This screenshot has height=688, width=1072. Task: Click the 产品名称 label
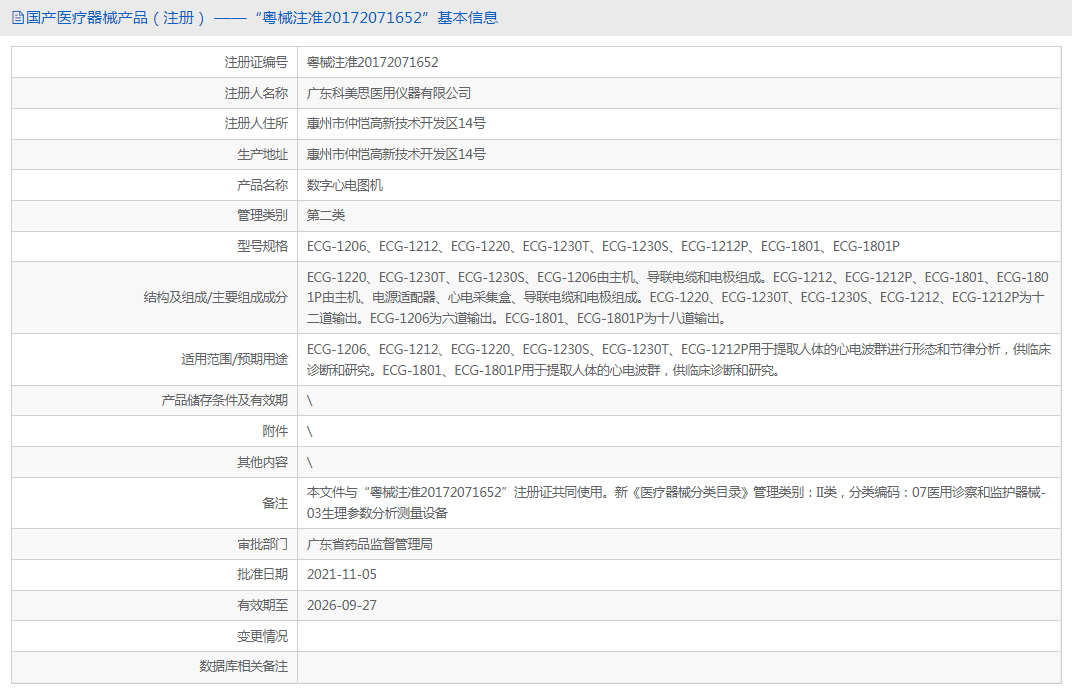click(x=263, y=185)
